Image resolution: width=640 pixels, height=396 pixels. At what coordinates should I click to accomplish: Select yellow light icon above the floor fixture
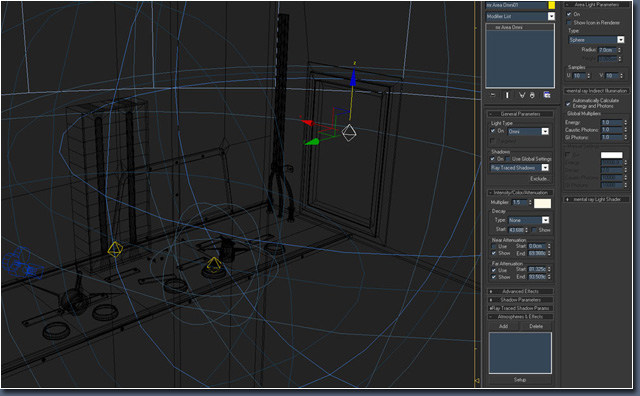(x=214, y=265)
